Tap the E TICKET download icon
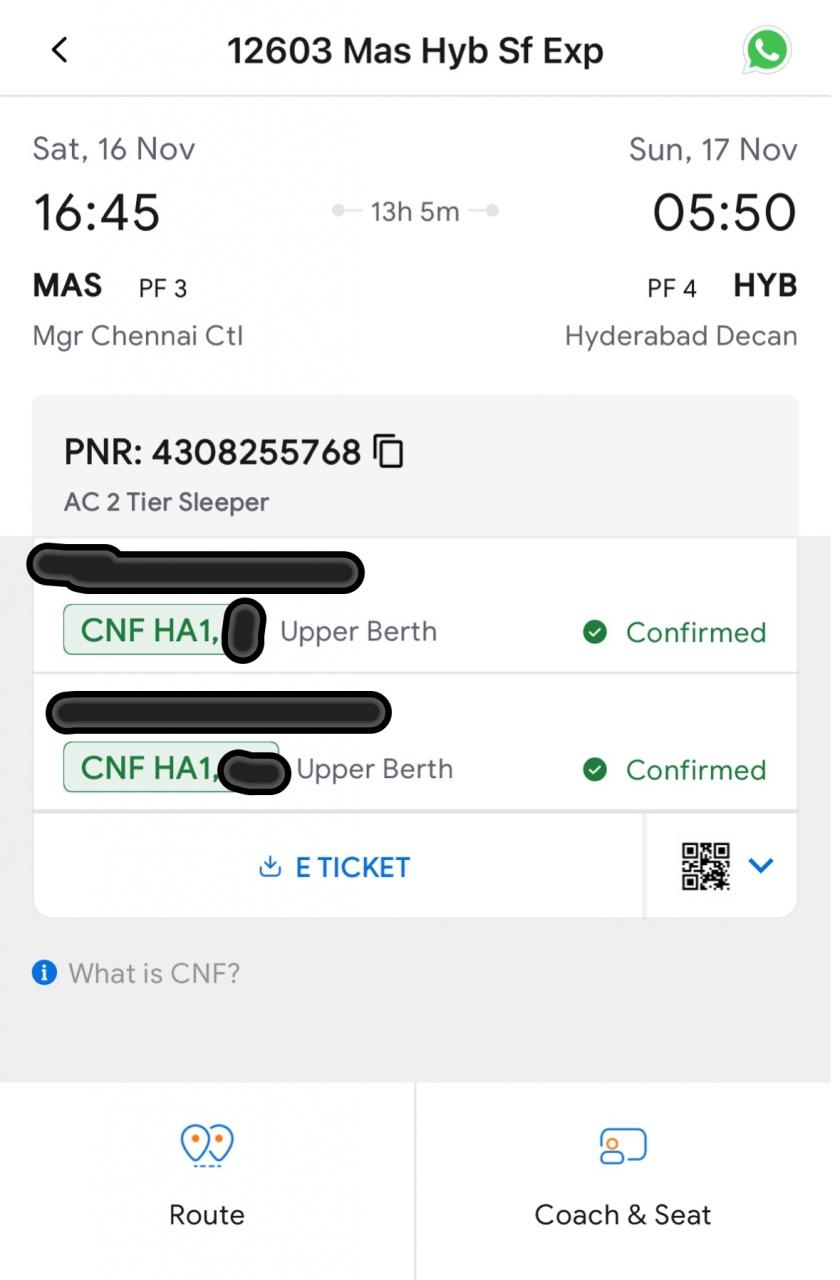Screen dimensions: 840x1280 pyautogui.click(x=270, y=867)
